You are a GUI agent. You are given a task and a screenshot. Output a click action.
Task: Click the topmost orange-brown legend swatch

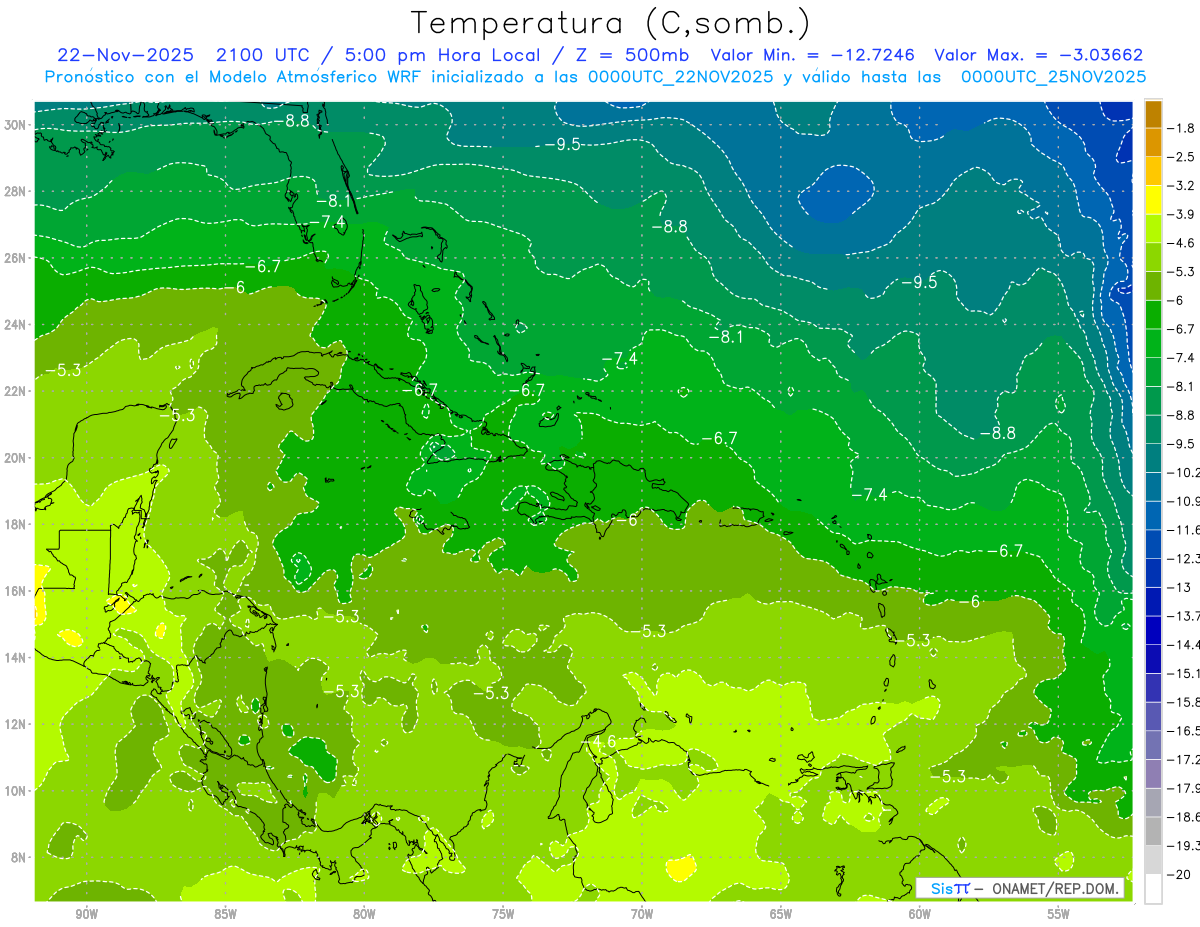tap(1153, 114)
